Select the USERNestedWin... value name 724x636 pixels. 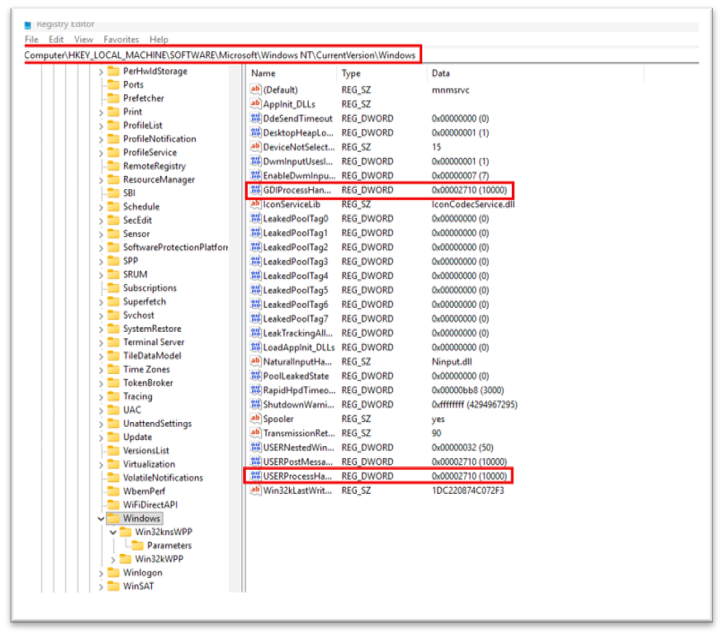click(x=298, y=448)
